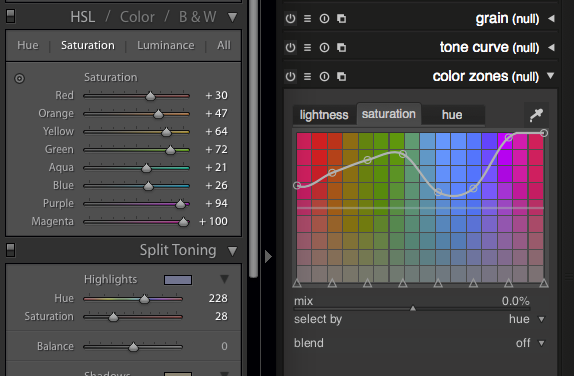Viewport: 574px width, 376px height.
Task: Click the Red saturation value +30
Action: (216, 96)
